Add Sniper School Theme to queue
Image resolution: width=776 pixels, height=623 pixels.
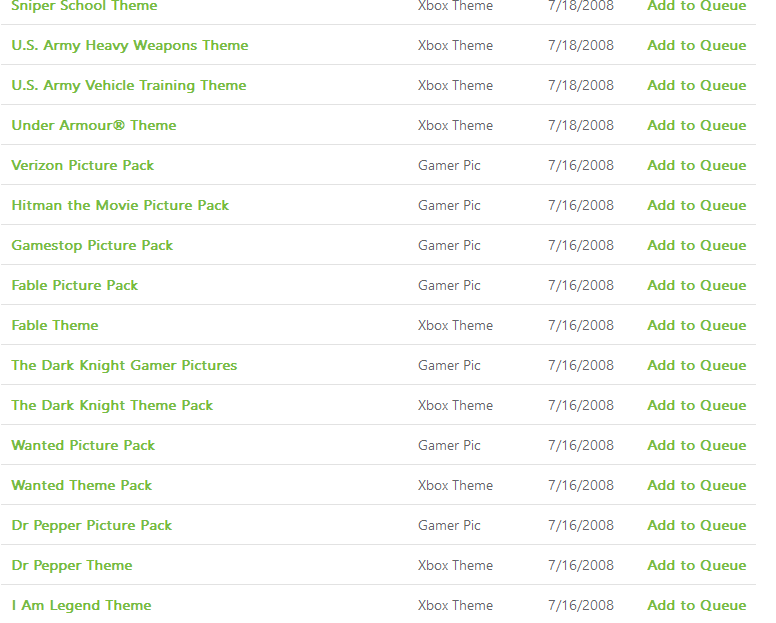(x=697, y=6)
